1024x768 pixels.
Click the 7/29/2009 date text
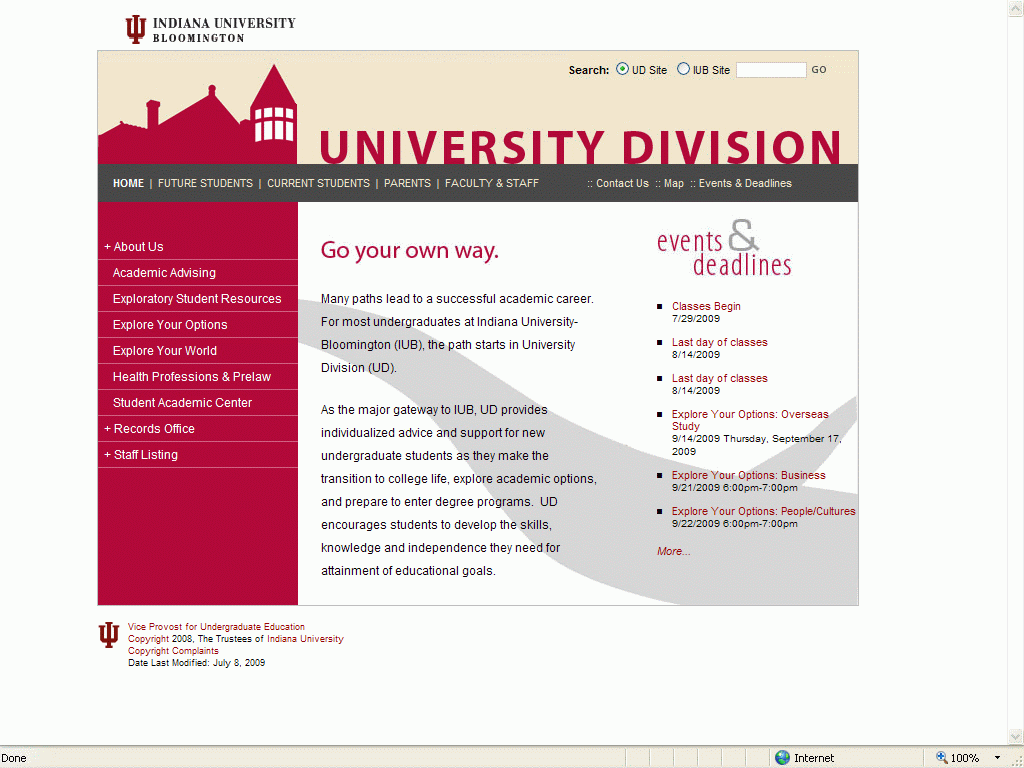(x=696, y=319)
